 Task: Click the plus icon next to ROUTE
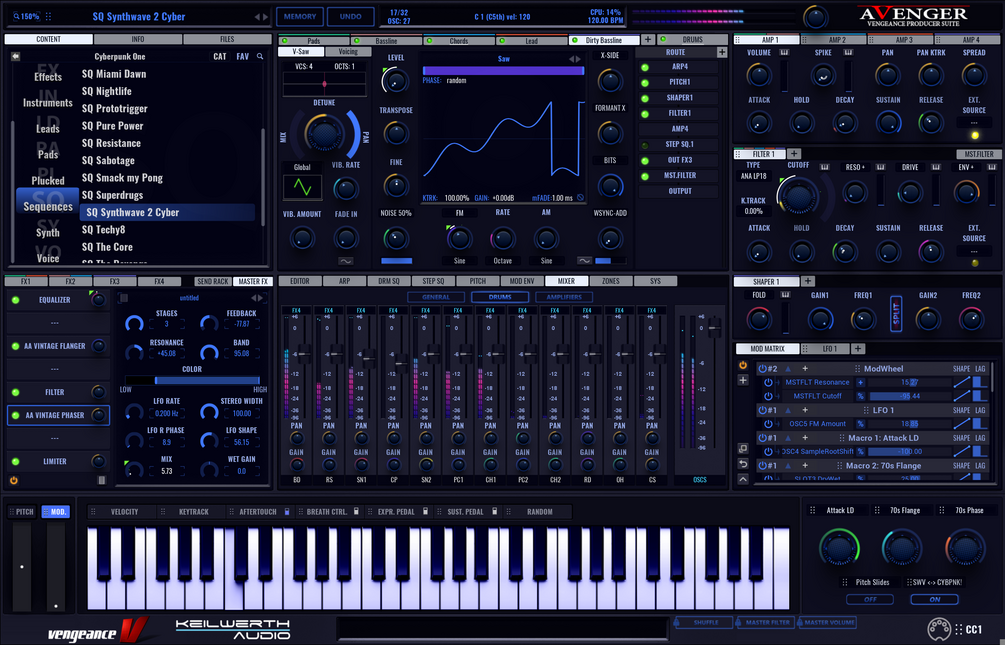[722, 53]
